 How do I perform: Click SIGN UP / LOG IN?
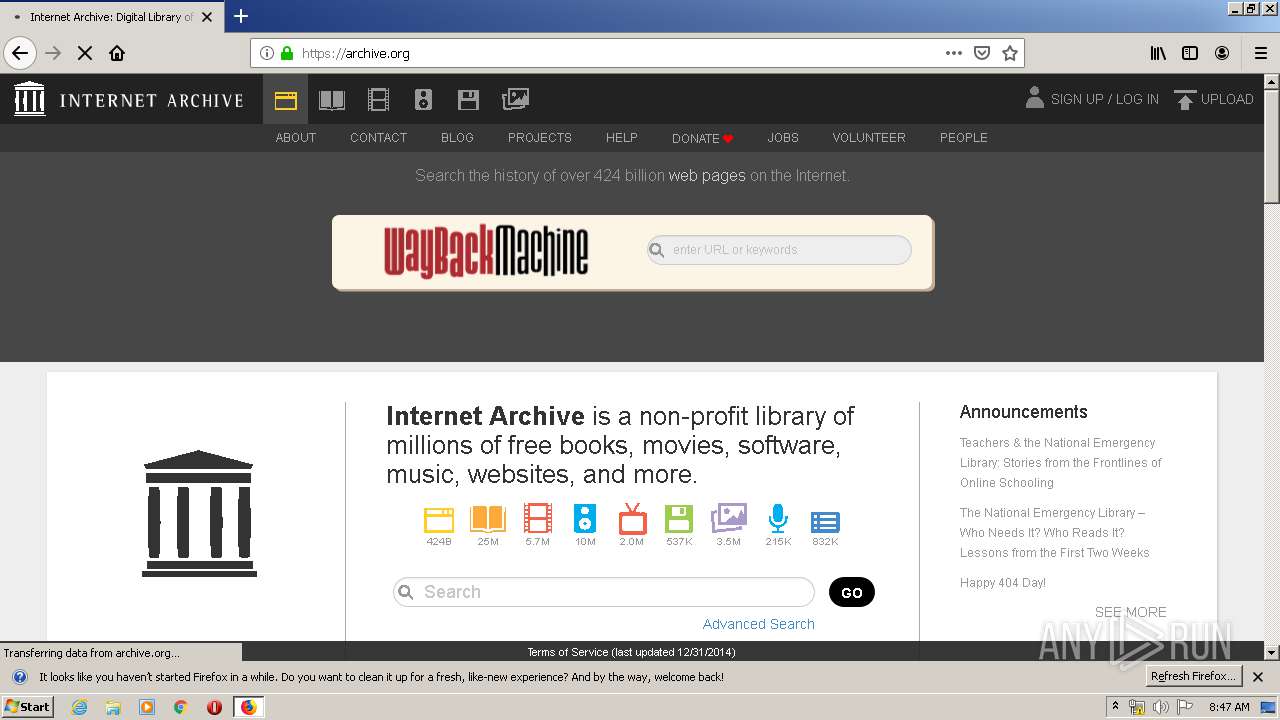pyautogui.click(x=1092, y=99)
